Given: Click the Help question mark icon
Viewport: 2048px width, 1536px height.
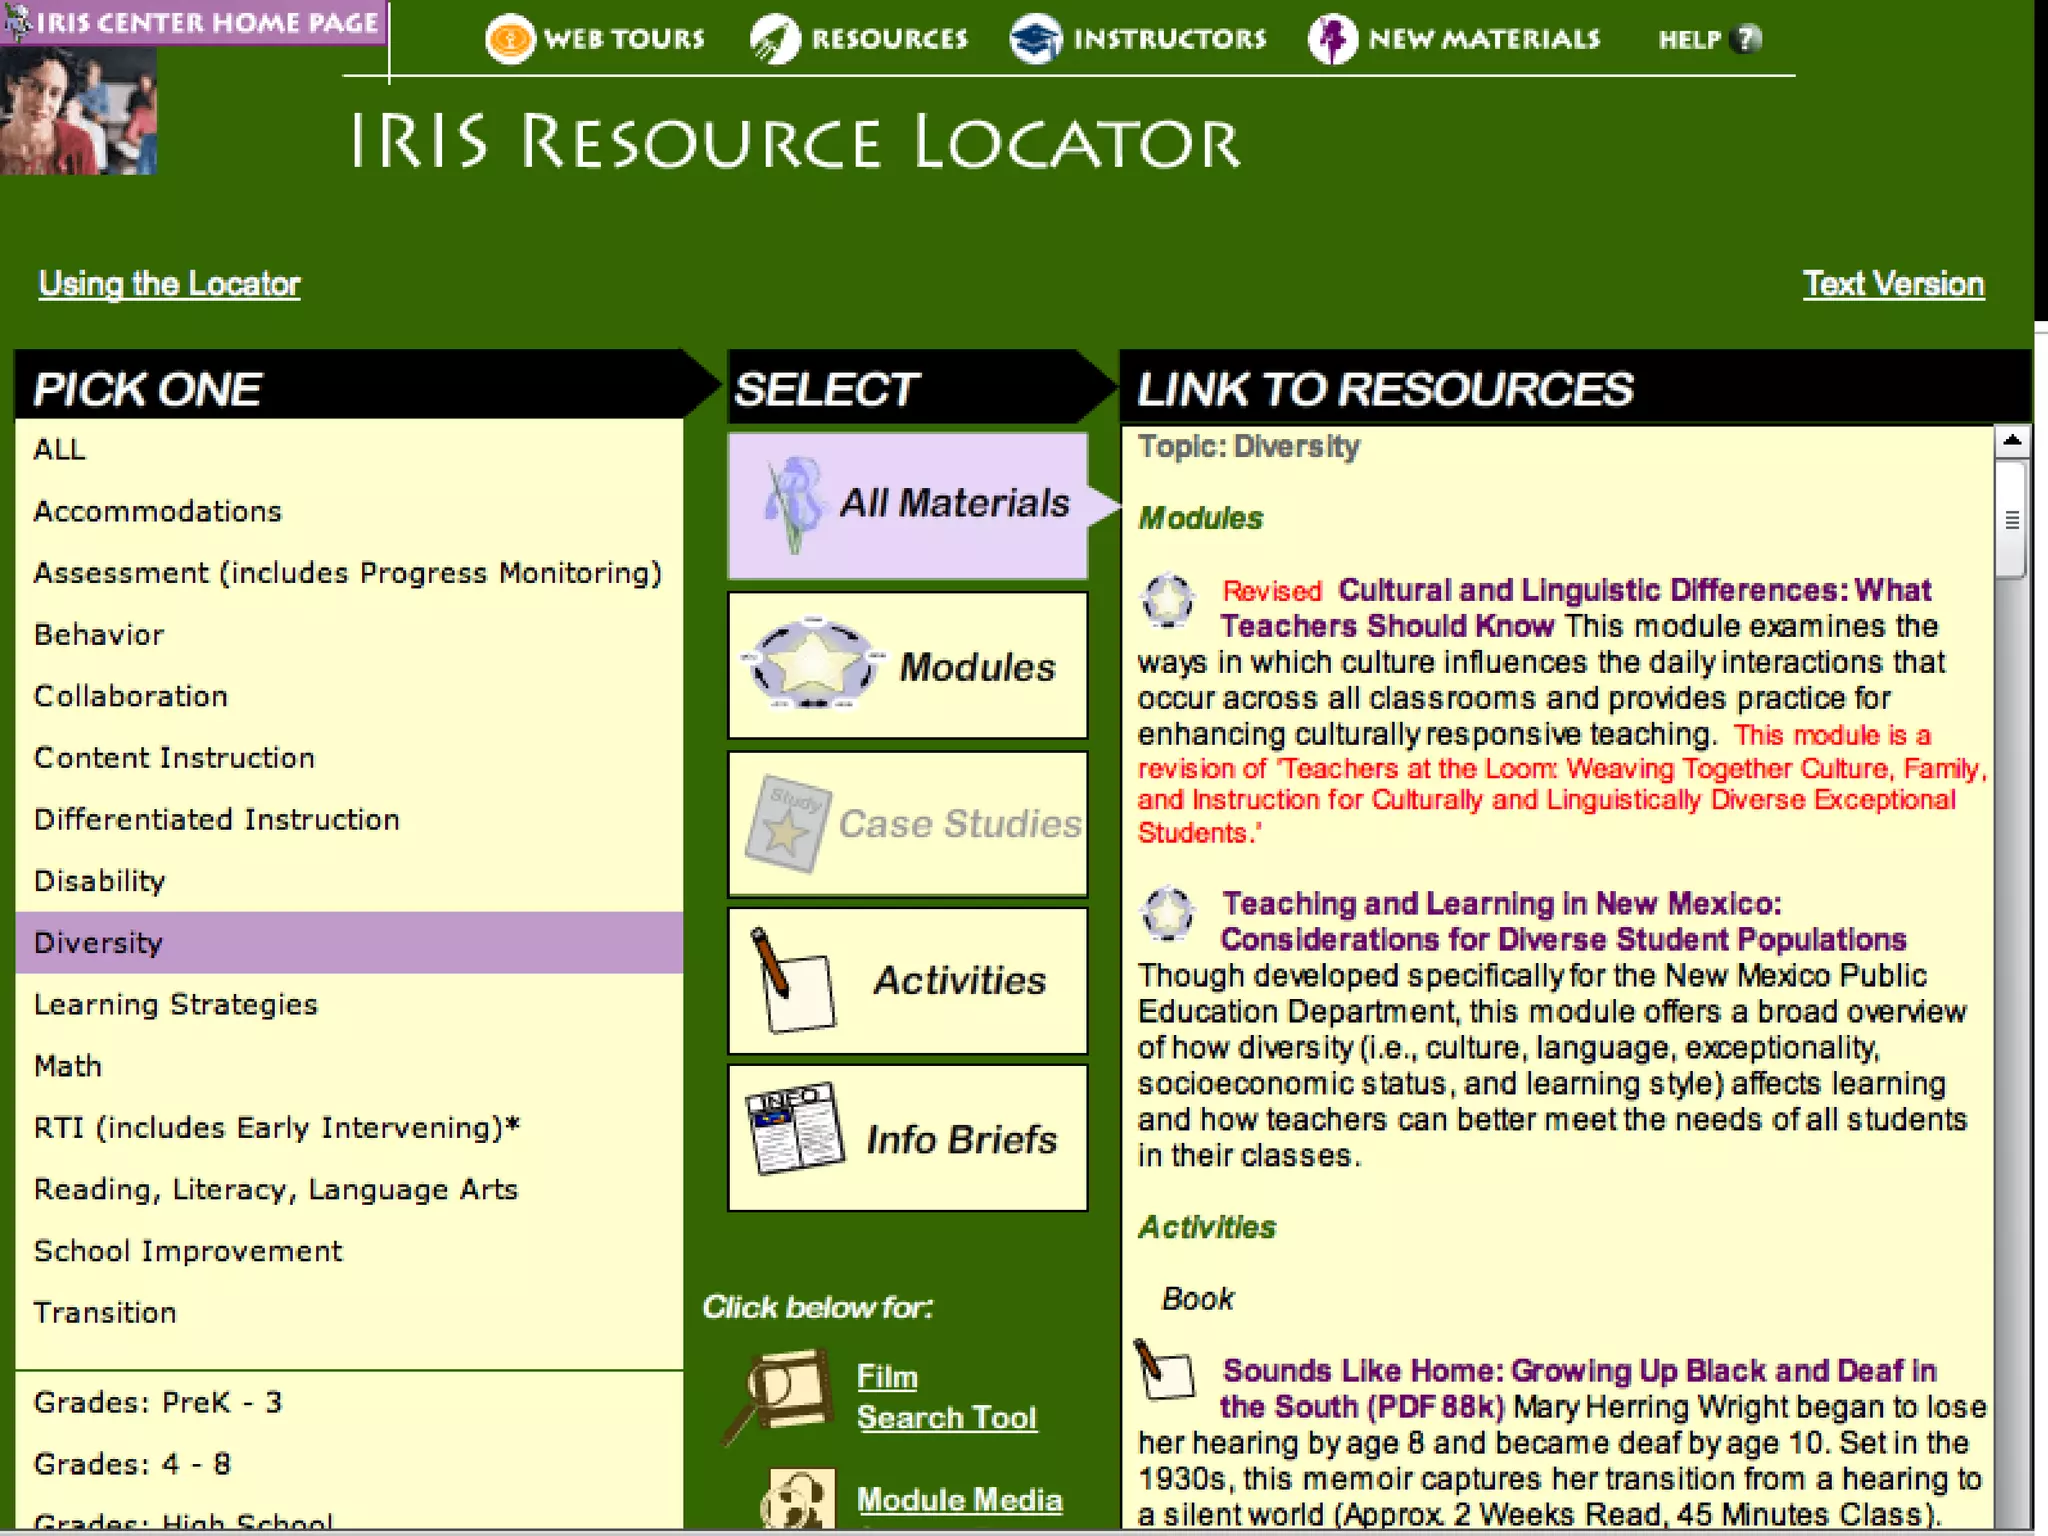Looking at the screenshot, I should click(1746, 39).
